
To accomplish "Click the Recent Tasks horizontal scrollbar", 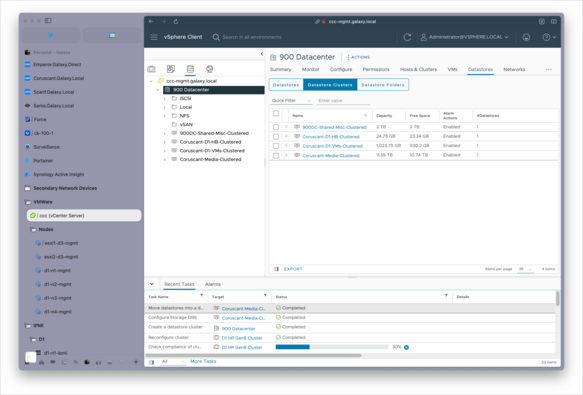I will [x=253, y=355].
